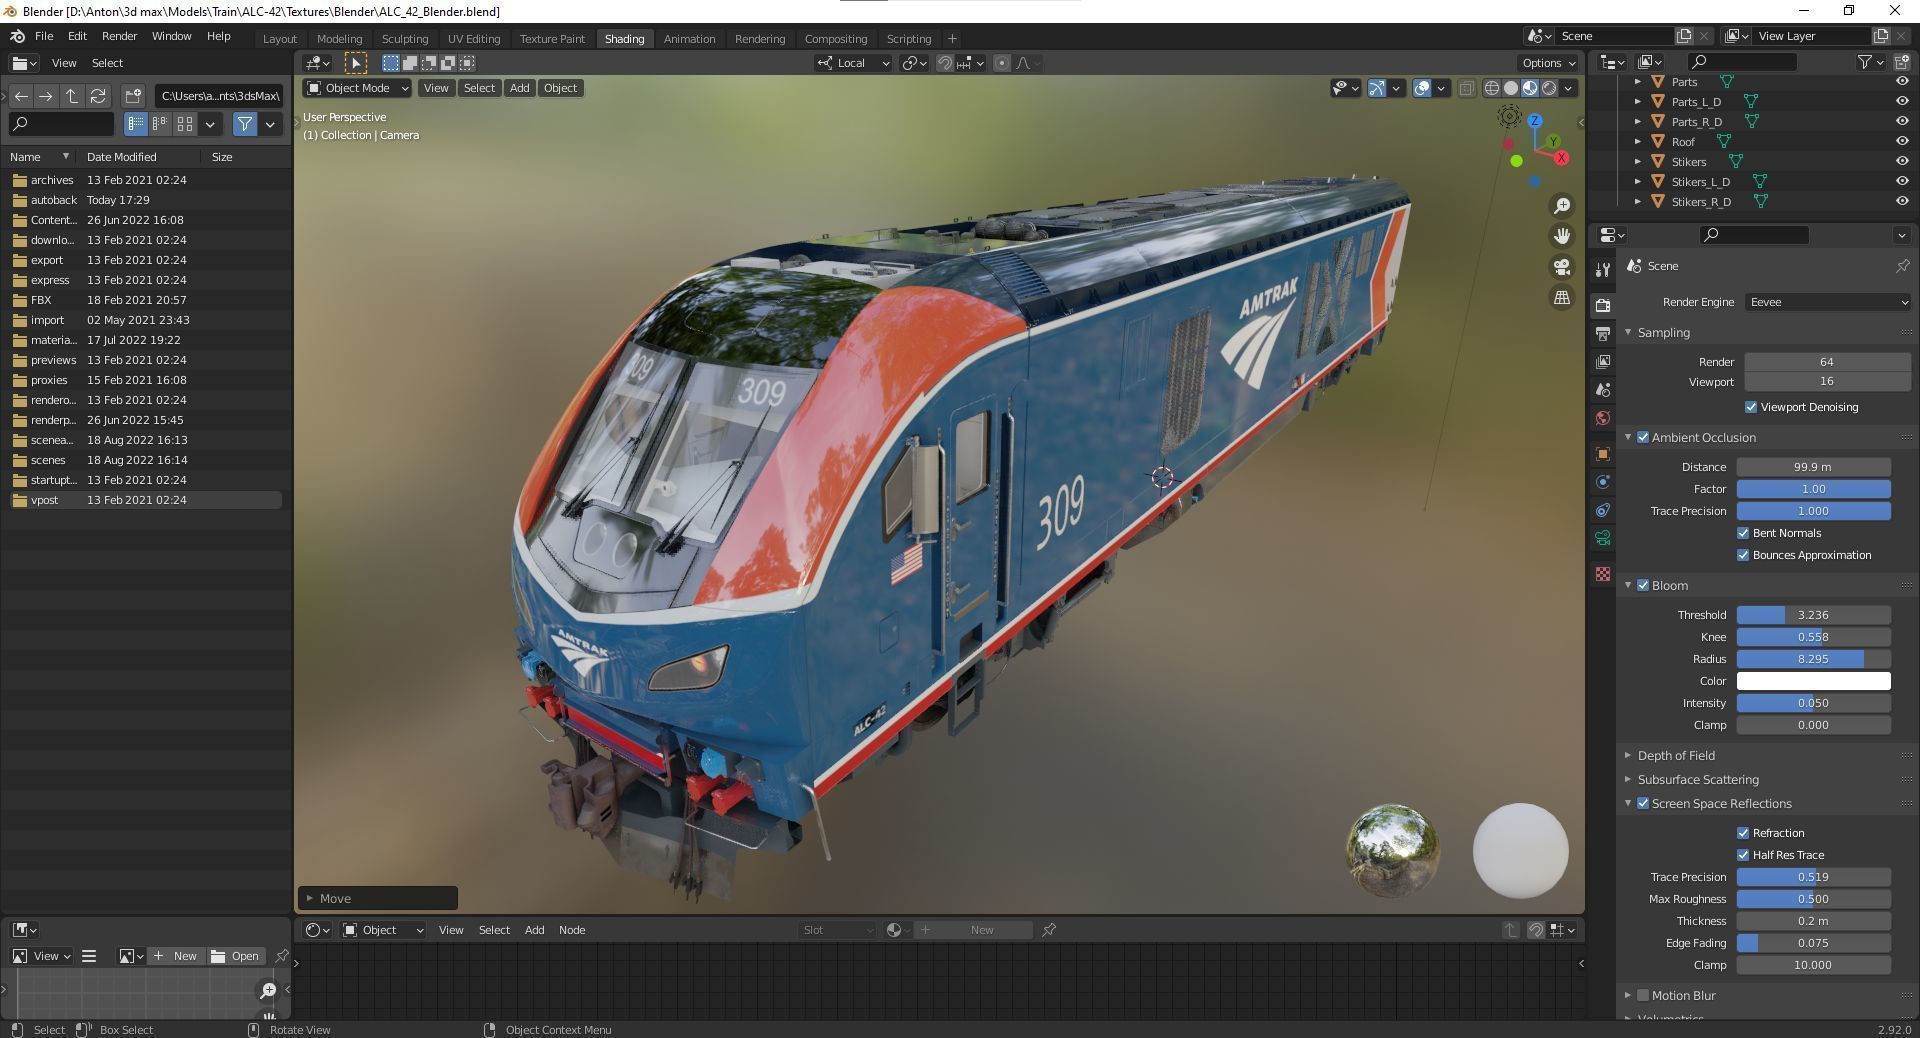Screen dimensions: 1920x1038
Task: Open the Physics properties tab
Action: (x=1603, y=482)
